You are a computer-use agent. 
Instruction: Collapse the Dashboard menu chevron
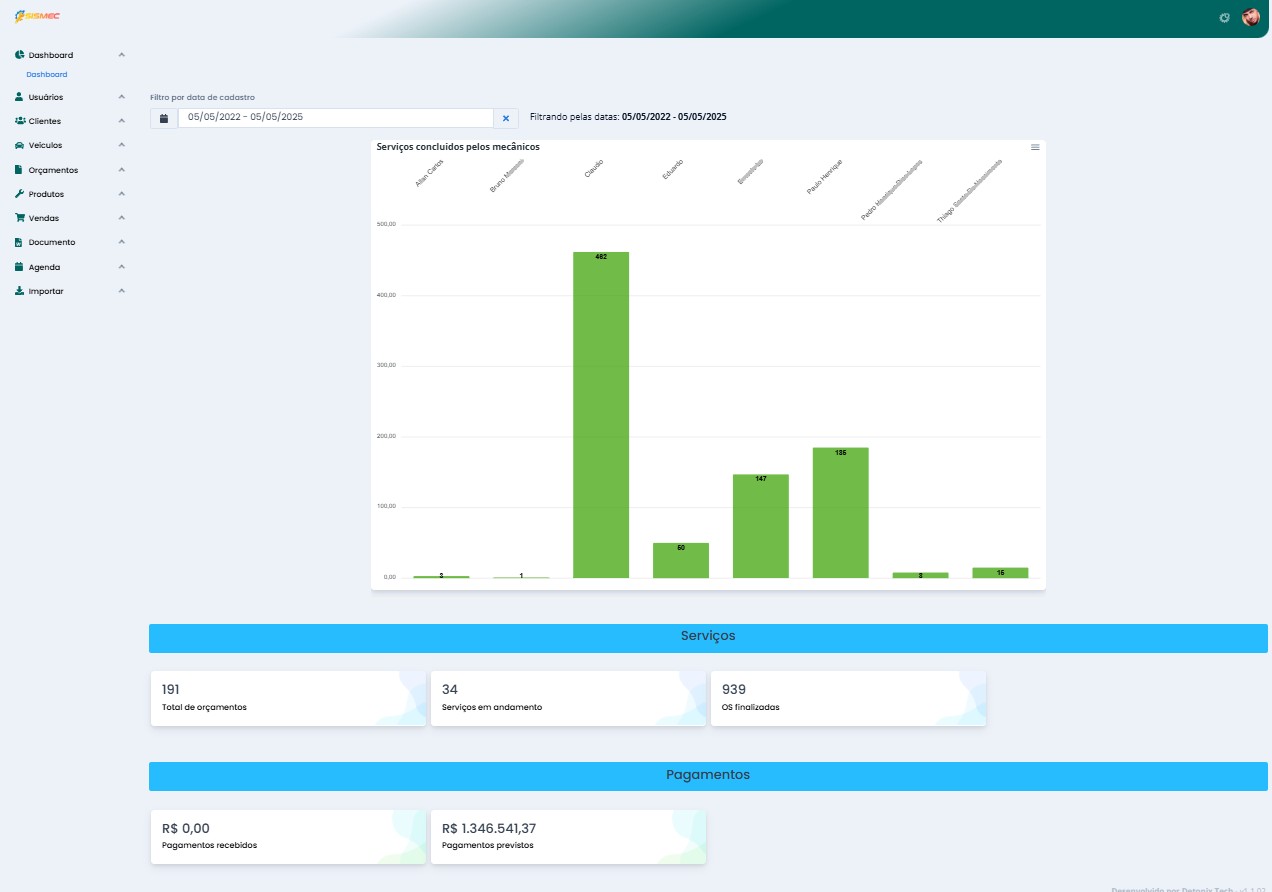point(122,55)
